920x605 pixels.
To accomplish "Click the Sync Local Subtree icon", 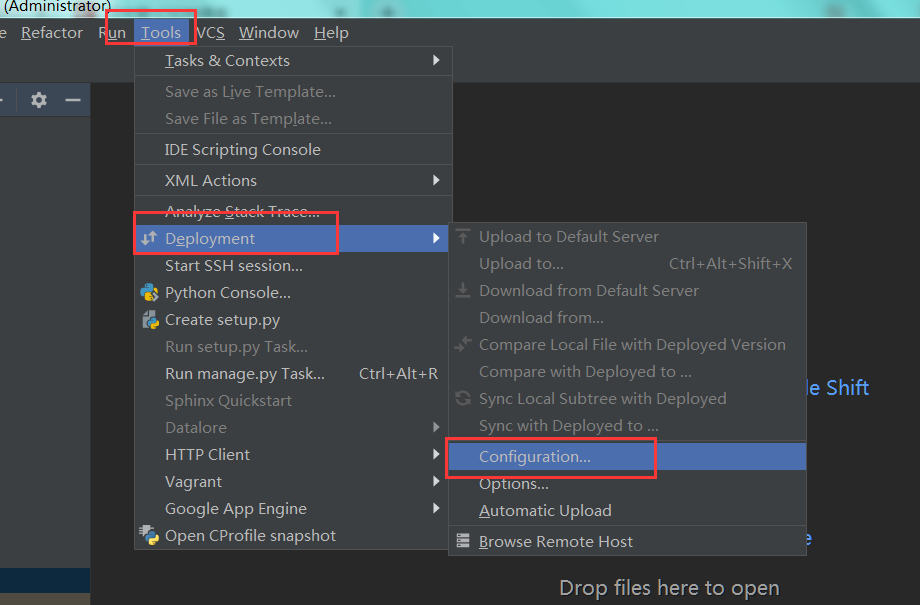I will click(x=463, y=398).
